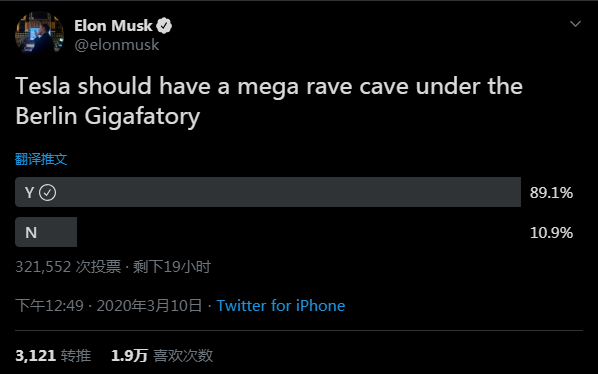
Task: Open the tweet timestamp 下午12:49
Action: pyautogui.click(x=49, y=306)
